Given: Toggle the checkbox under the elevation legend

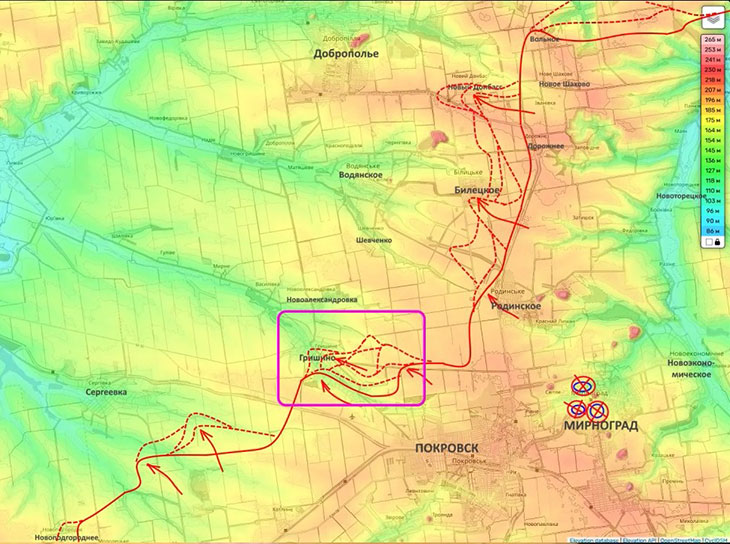Looking at the screenshot, I should point(708,242).
